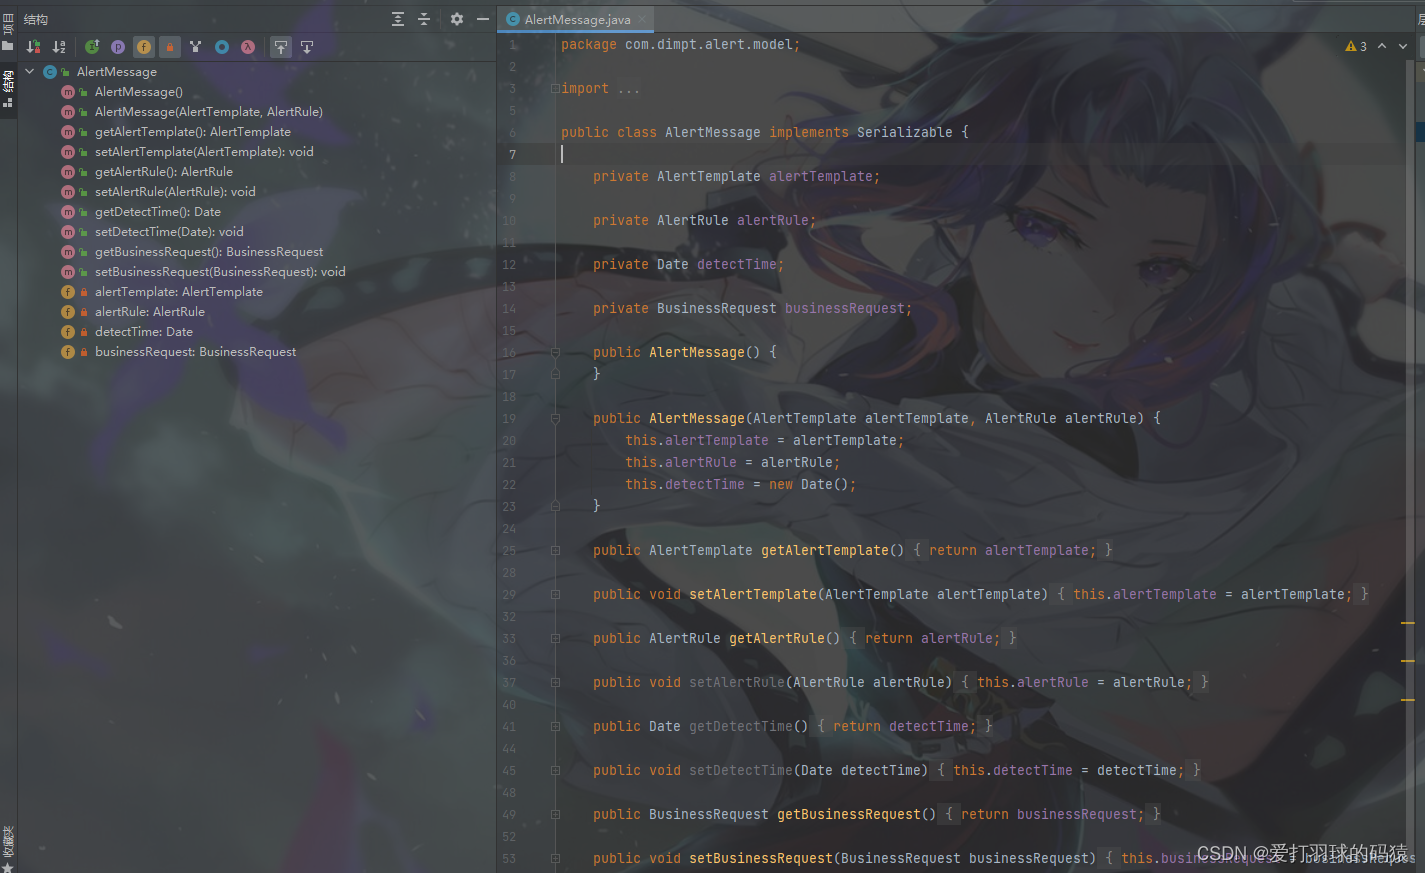Screen dimensions: 1425x873
Task: Toggle Group Methods by Defining Type icon
Action: tap(195, 47)
